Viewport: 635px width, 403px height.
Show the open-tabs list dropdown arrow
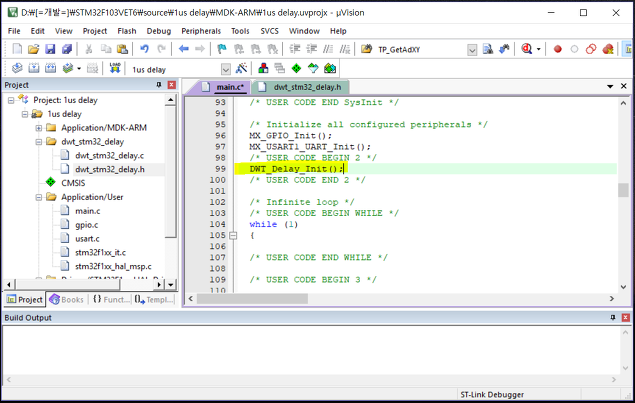[610, 86]
